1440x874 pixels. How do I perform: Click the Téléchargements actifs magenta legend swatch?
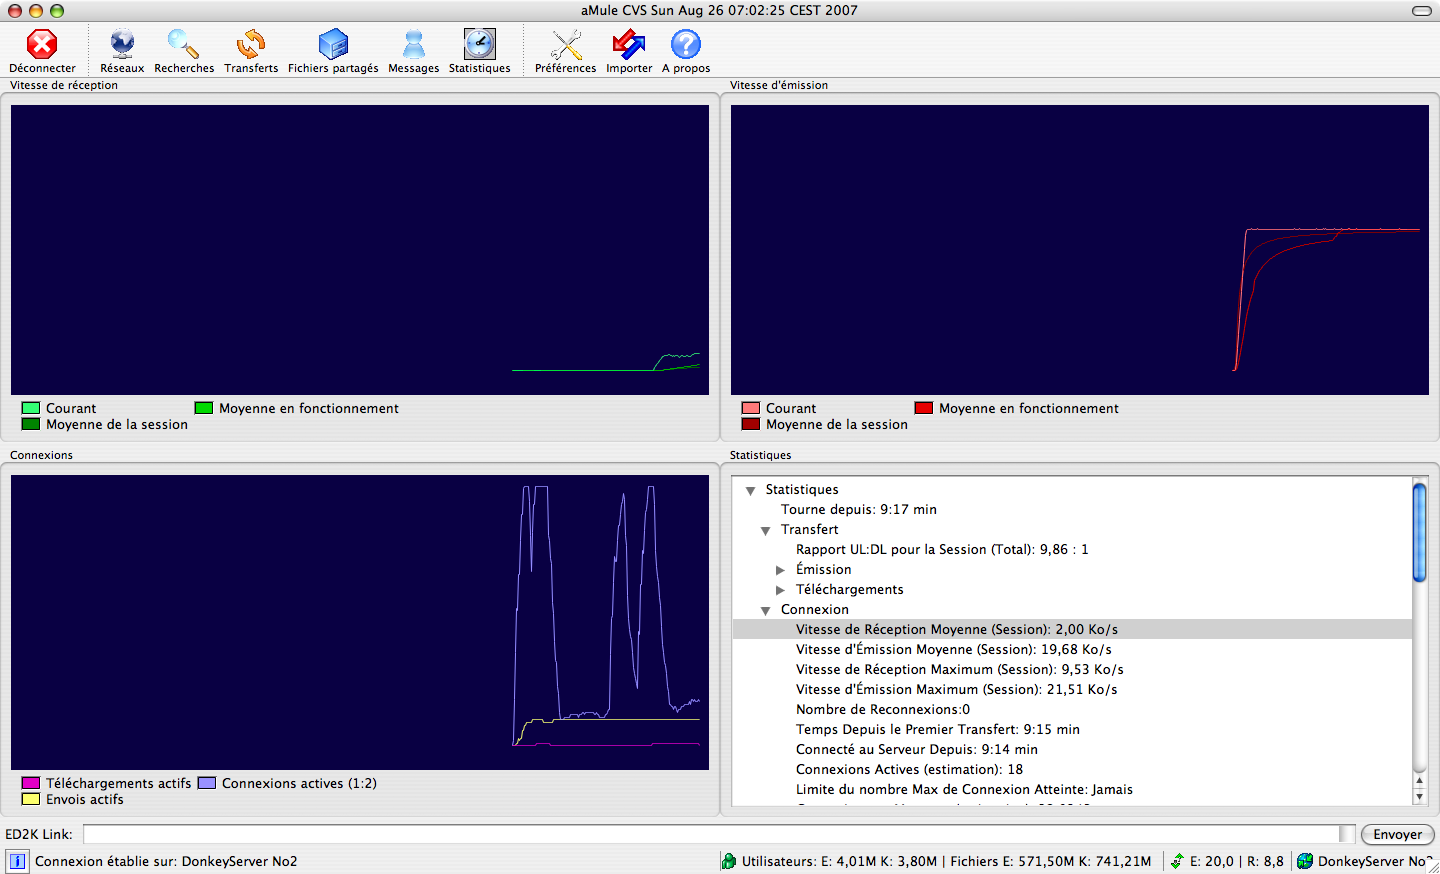click(31, 783)
